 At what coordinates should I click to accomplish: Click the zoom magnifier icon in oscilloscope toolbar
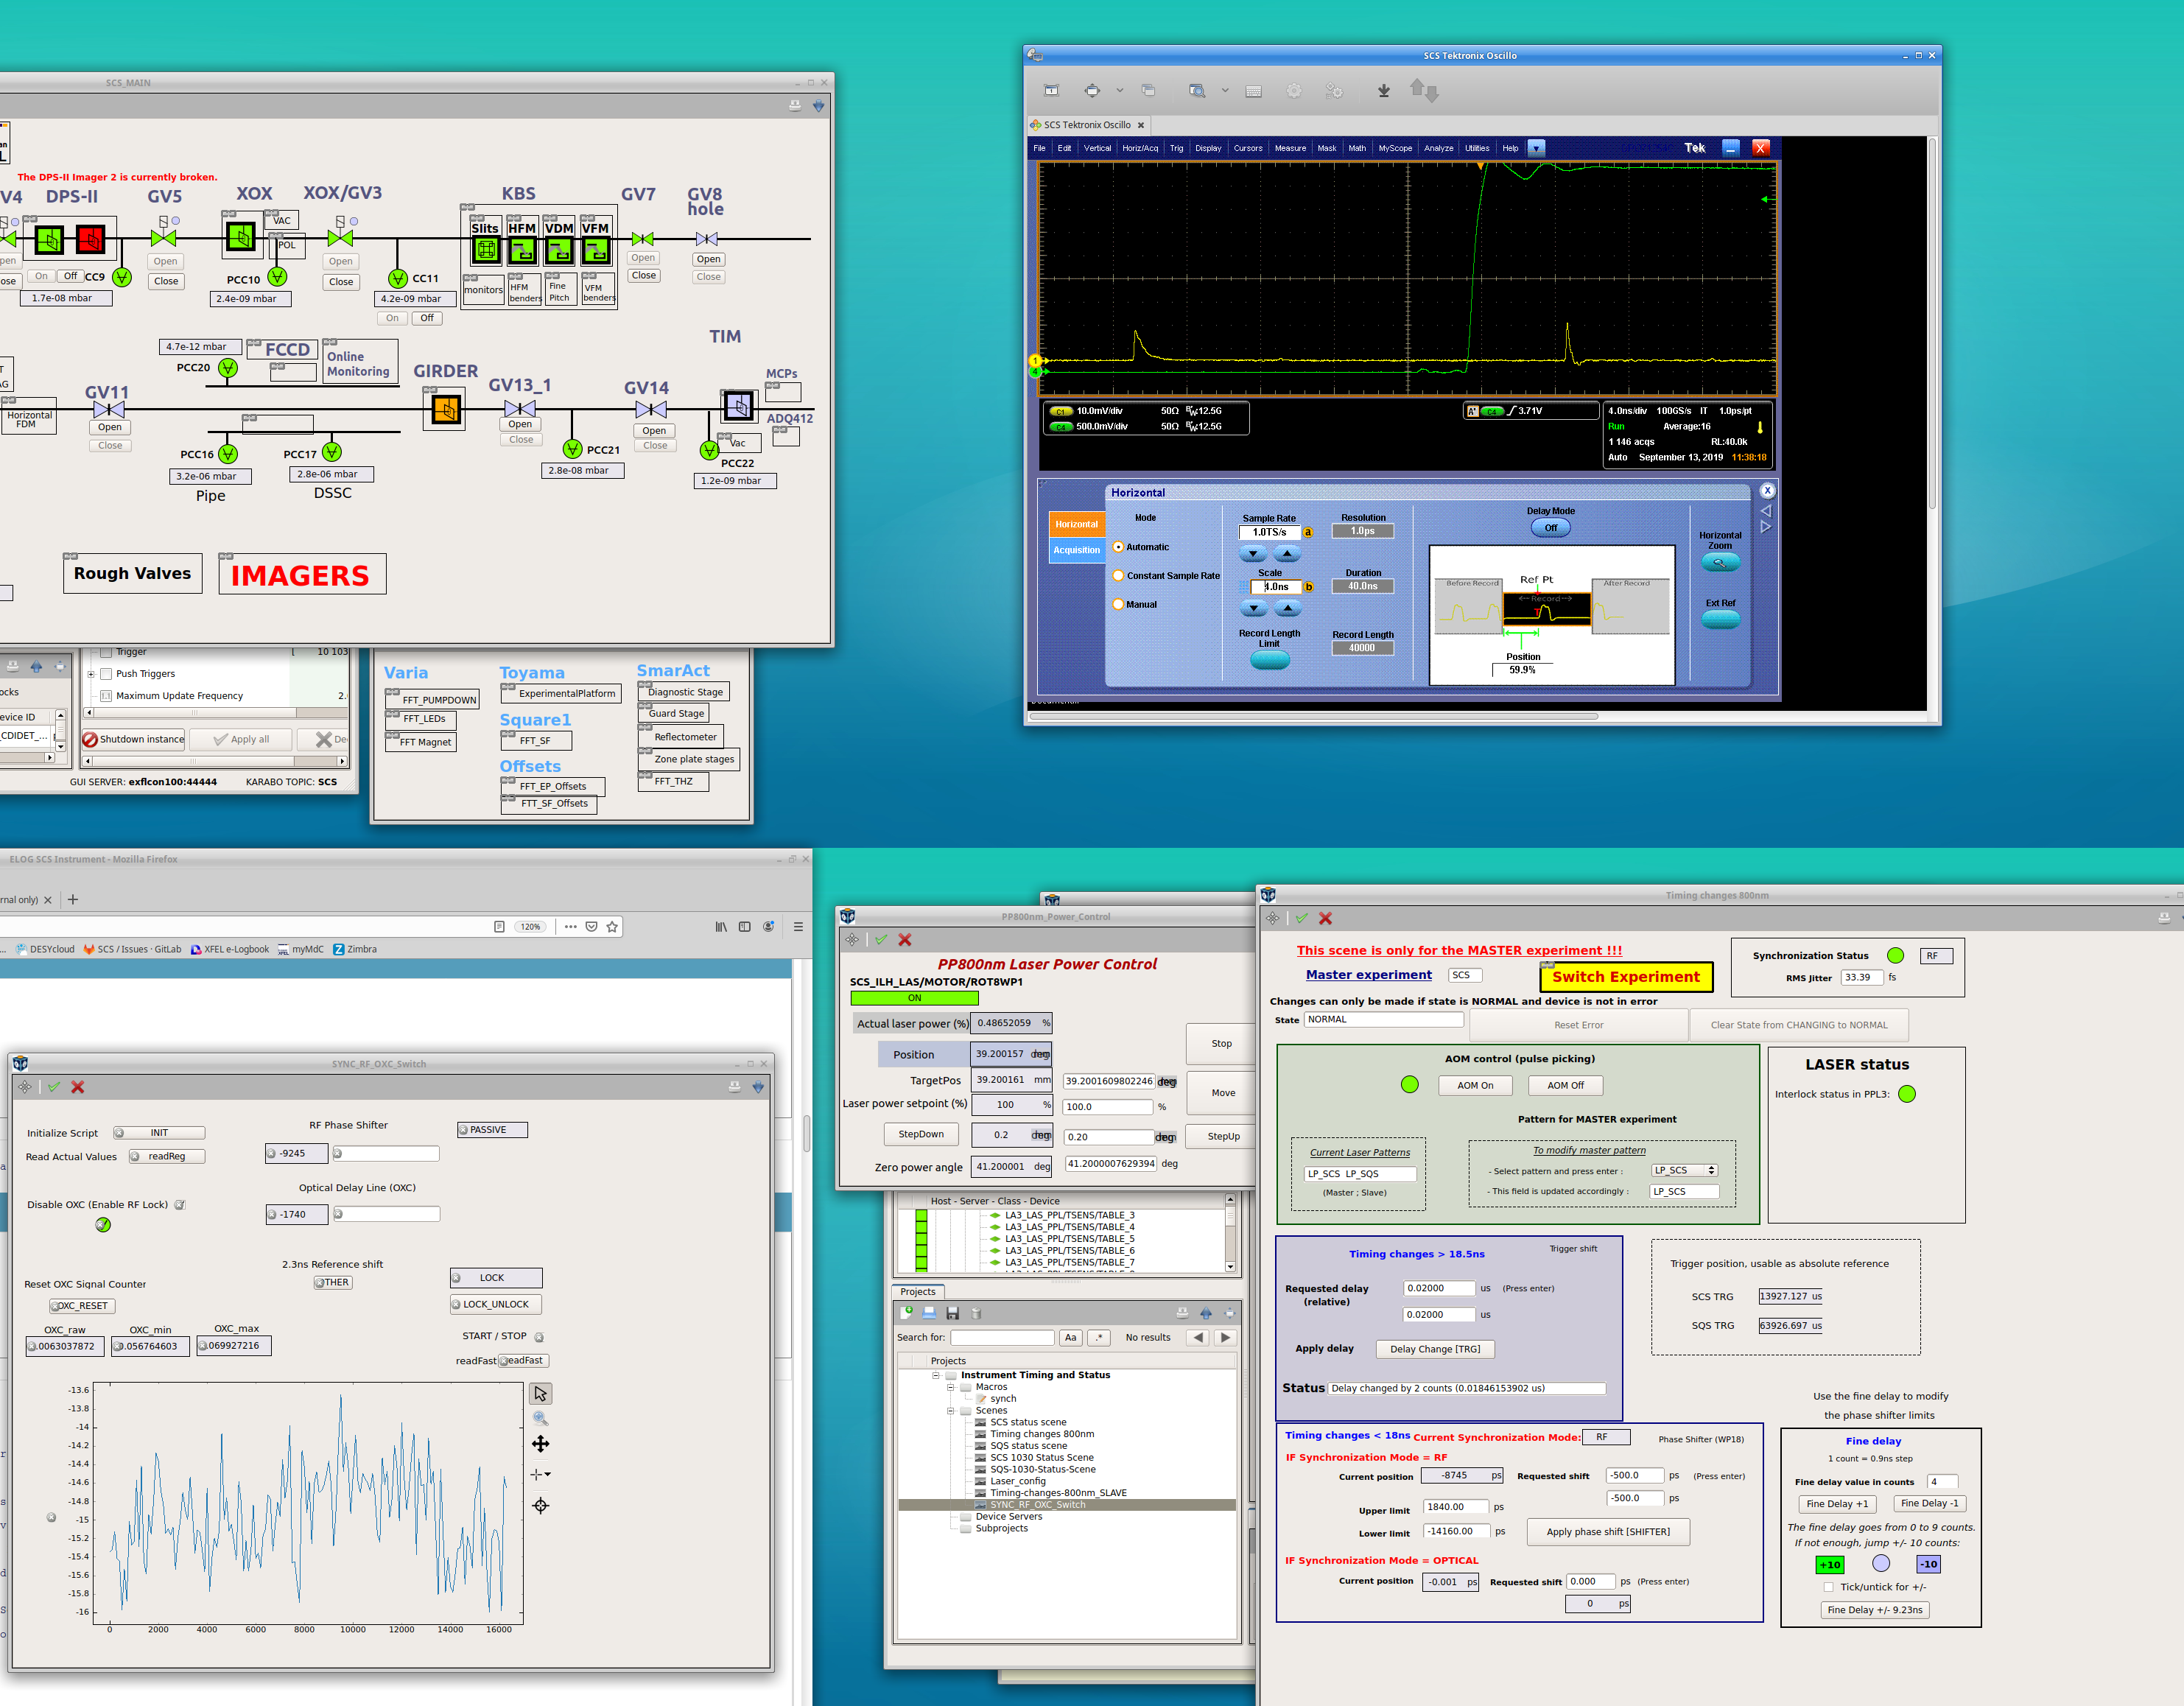click(1196, 91)
